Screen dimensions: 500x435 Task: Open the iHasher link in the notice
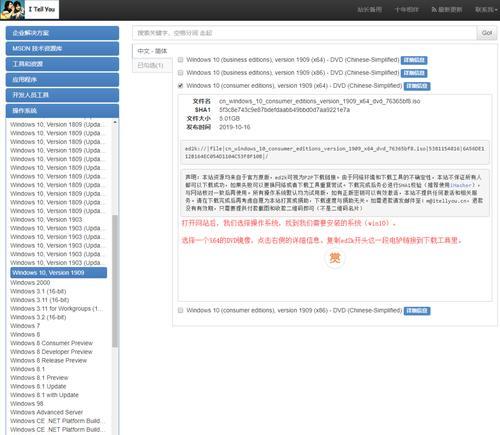462,185
